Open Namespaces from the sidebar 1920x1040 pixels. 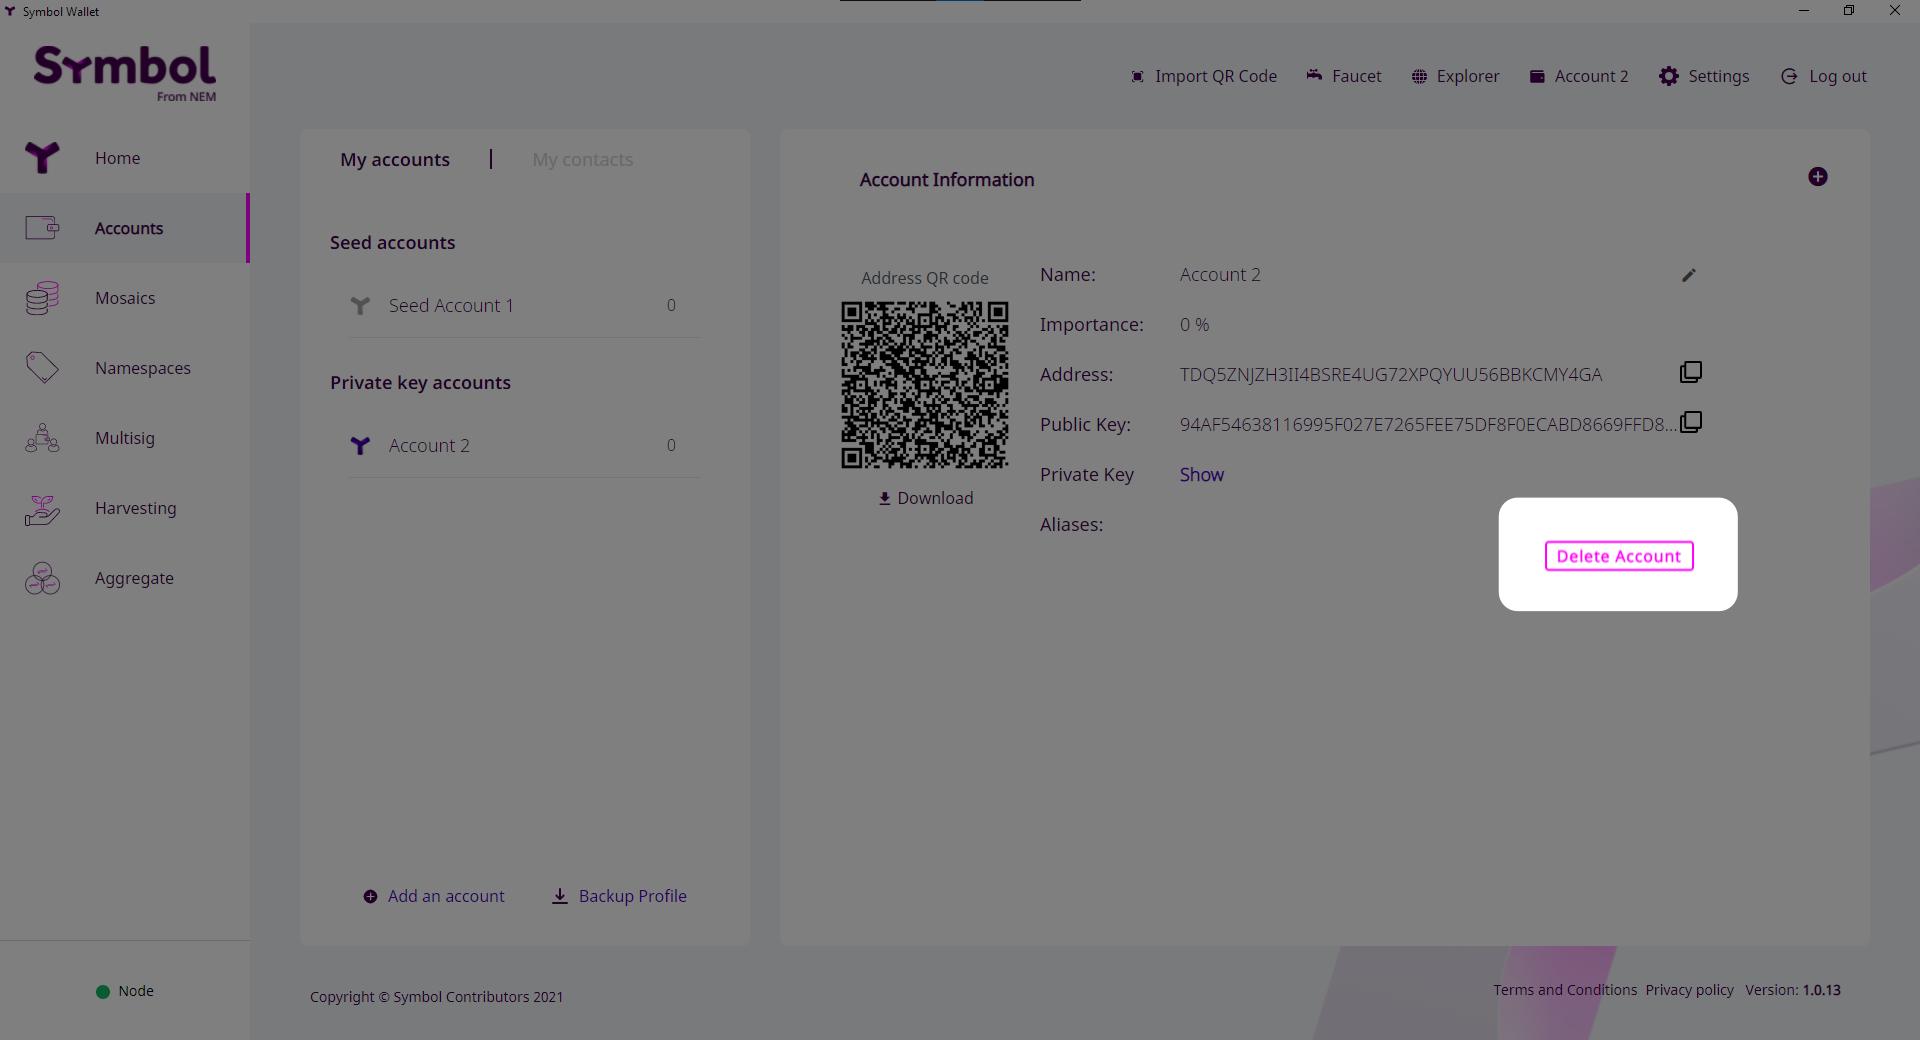point(142,368)
